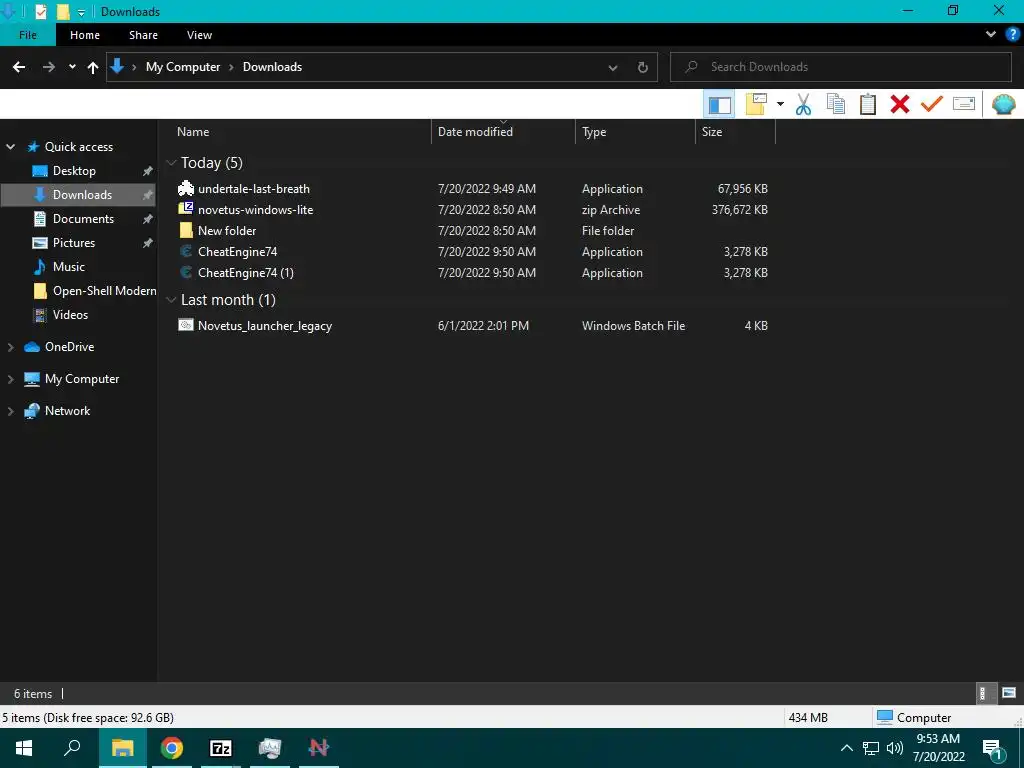Click the Search Downloads box
The height and width of the screenshot is (768, 1024).
click(840, 67)
